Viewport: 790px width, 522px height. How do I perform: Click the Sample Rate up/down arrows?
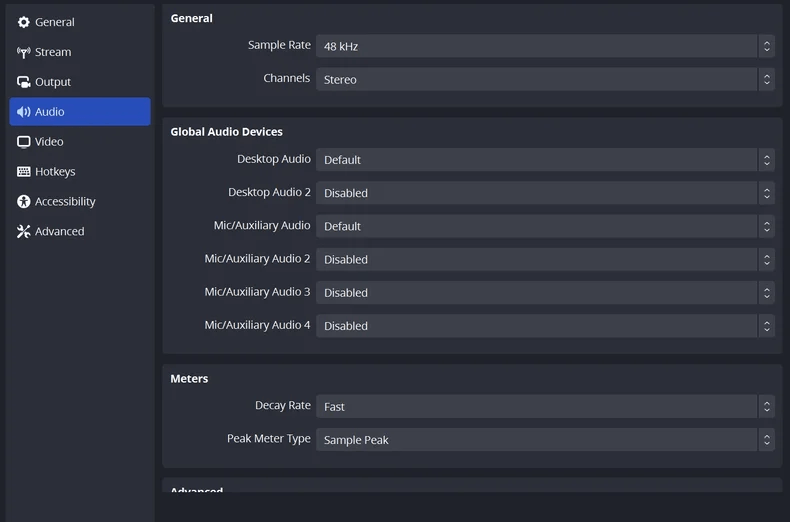[x=766, y=46]
